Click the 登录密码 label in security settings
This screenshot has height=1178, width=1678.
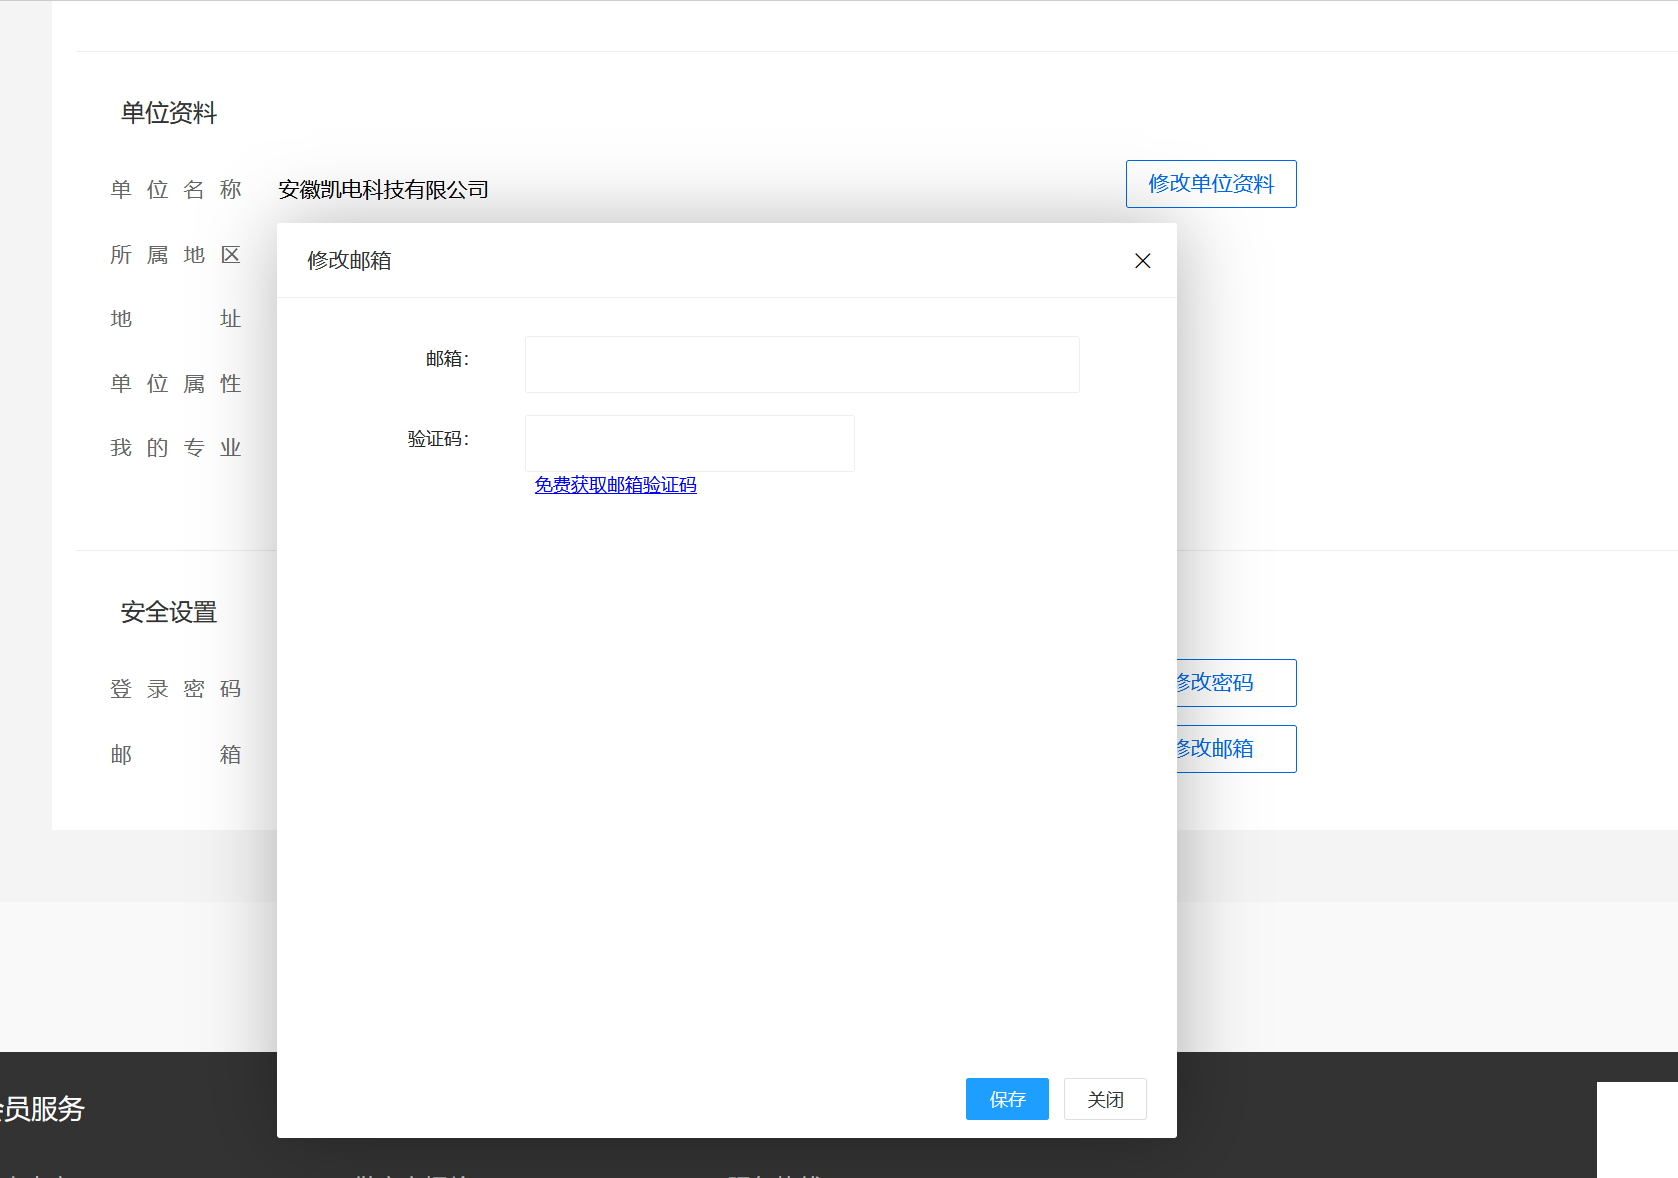(x=176, y=689)
